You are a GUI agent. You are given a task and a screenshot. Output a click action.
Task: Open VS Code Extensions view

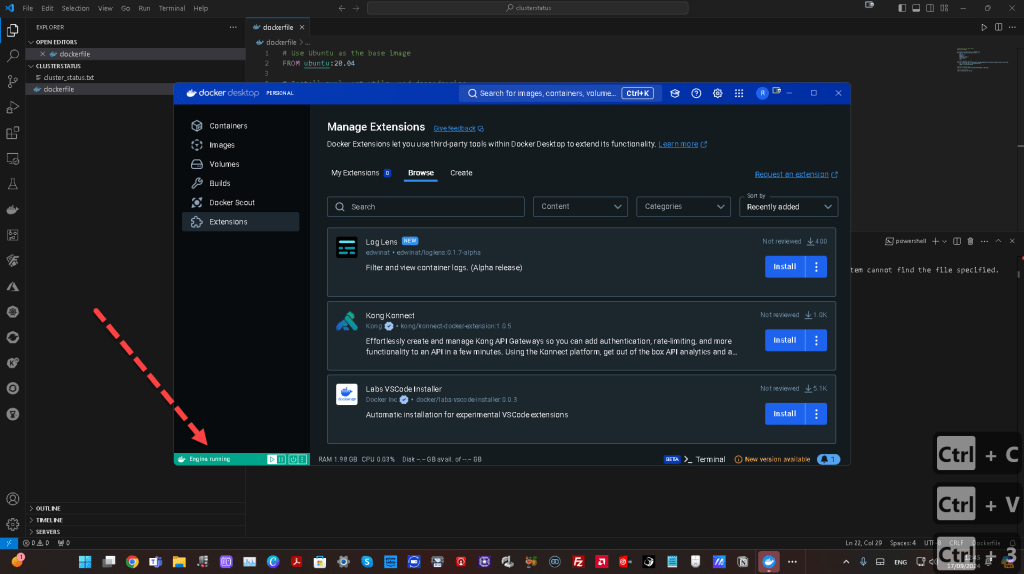click(12, 133)
